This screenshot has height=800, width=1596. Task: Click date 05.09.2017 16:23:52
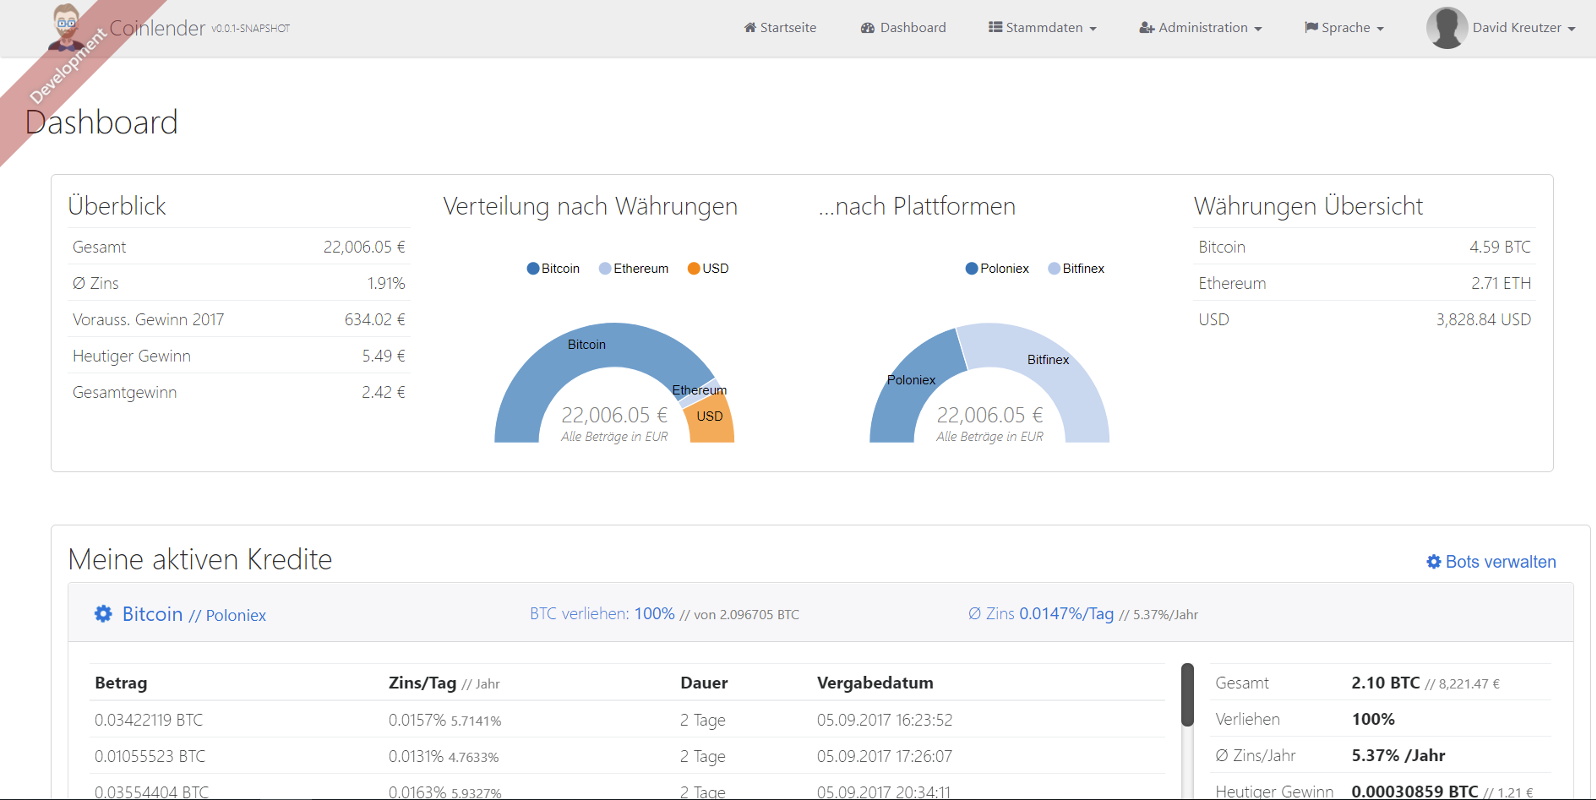[x=885, y=720]
